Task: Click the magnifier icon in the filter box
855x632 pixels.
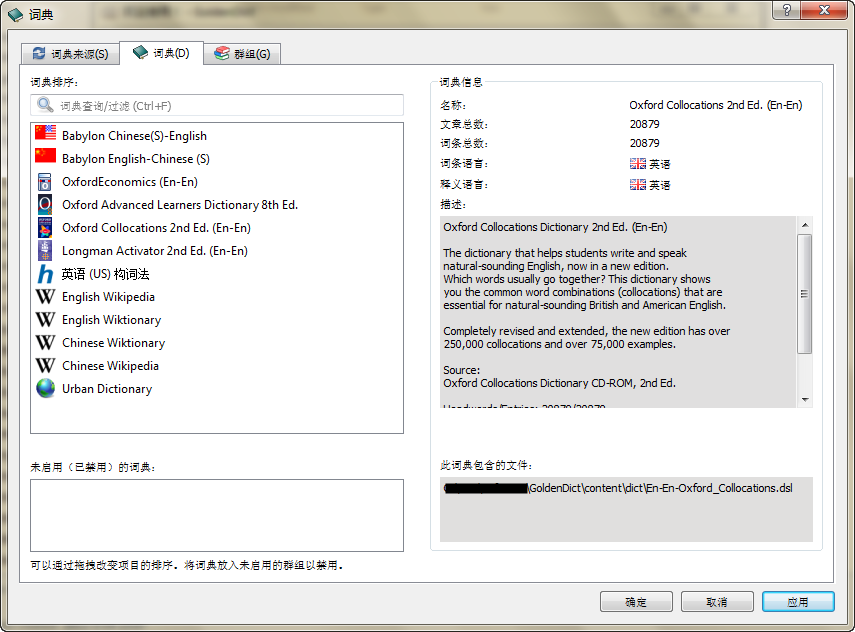Action: coord(45,105)
